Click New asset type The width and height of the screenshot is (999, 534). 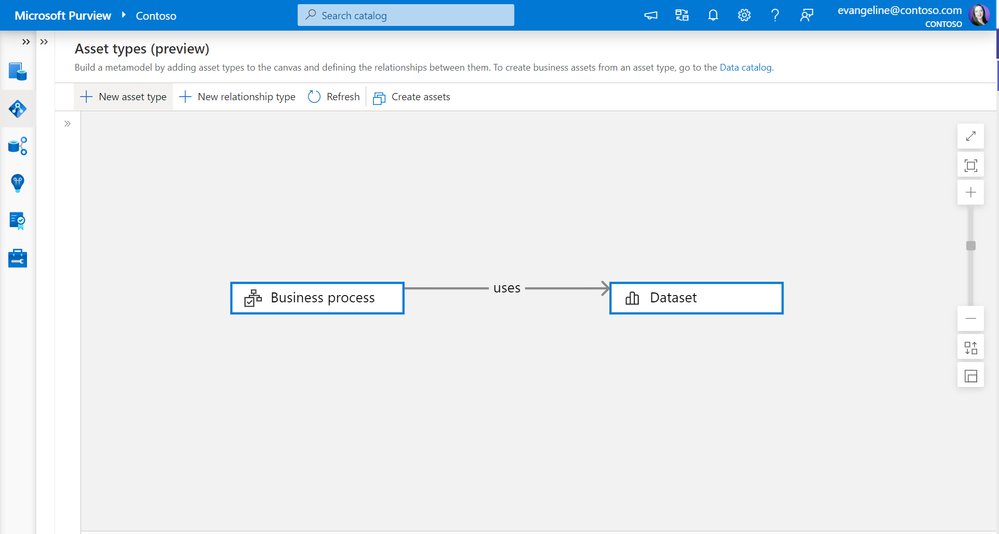click(x=124, y=97)
